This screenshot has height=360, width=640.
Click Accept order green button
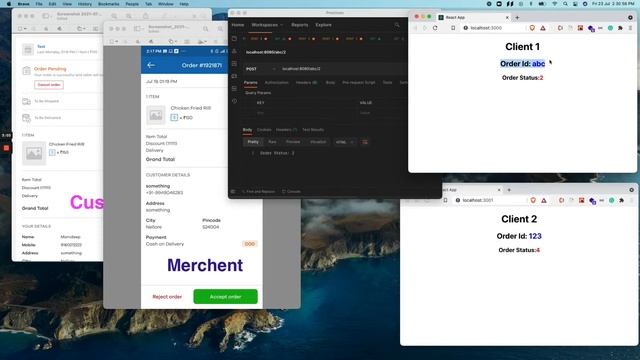click(x=225, y=297)
